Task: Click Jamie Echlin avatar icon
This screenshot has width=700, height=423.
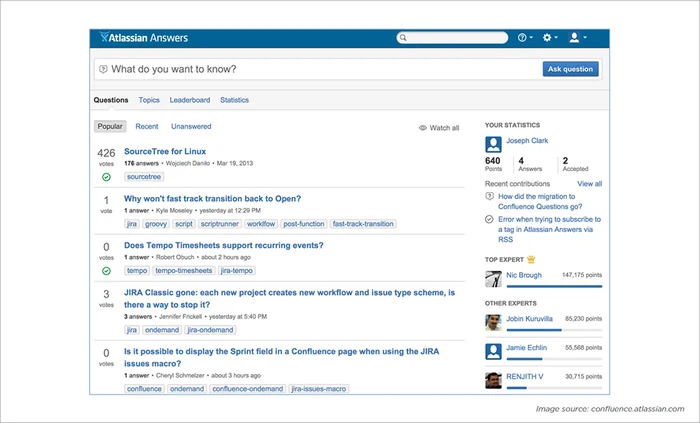Action: click(493, 352)
